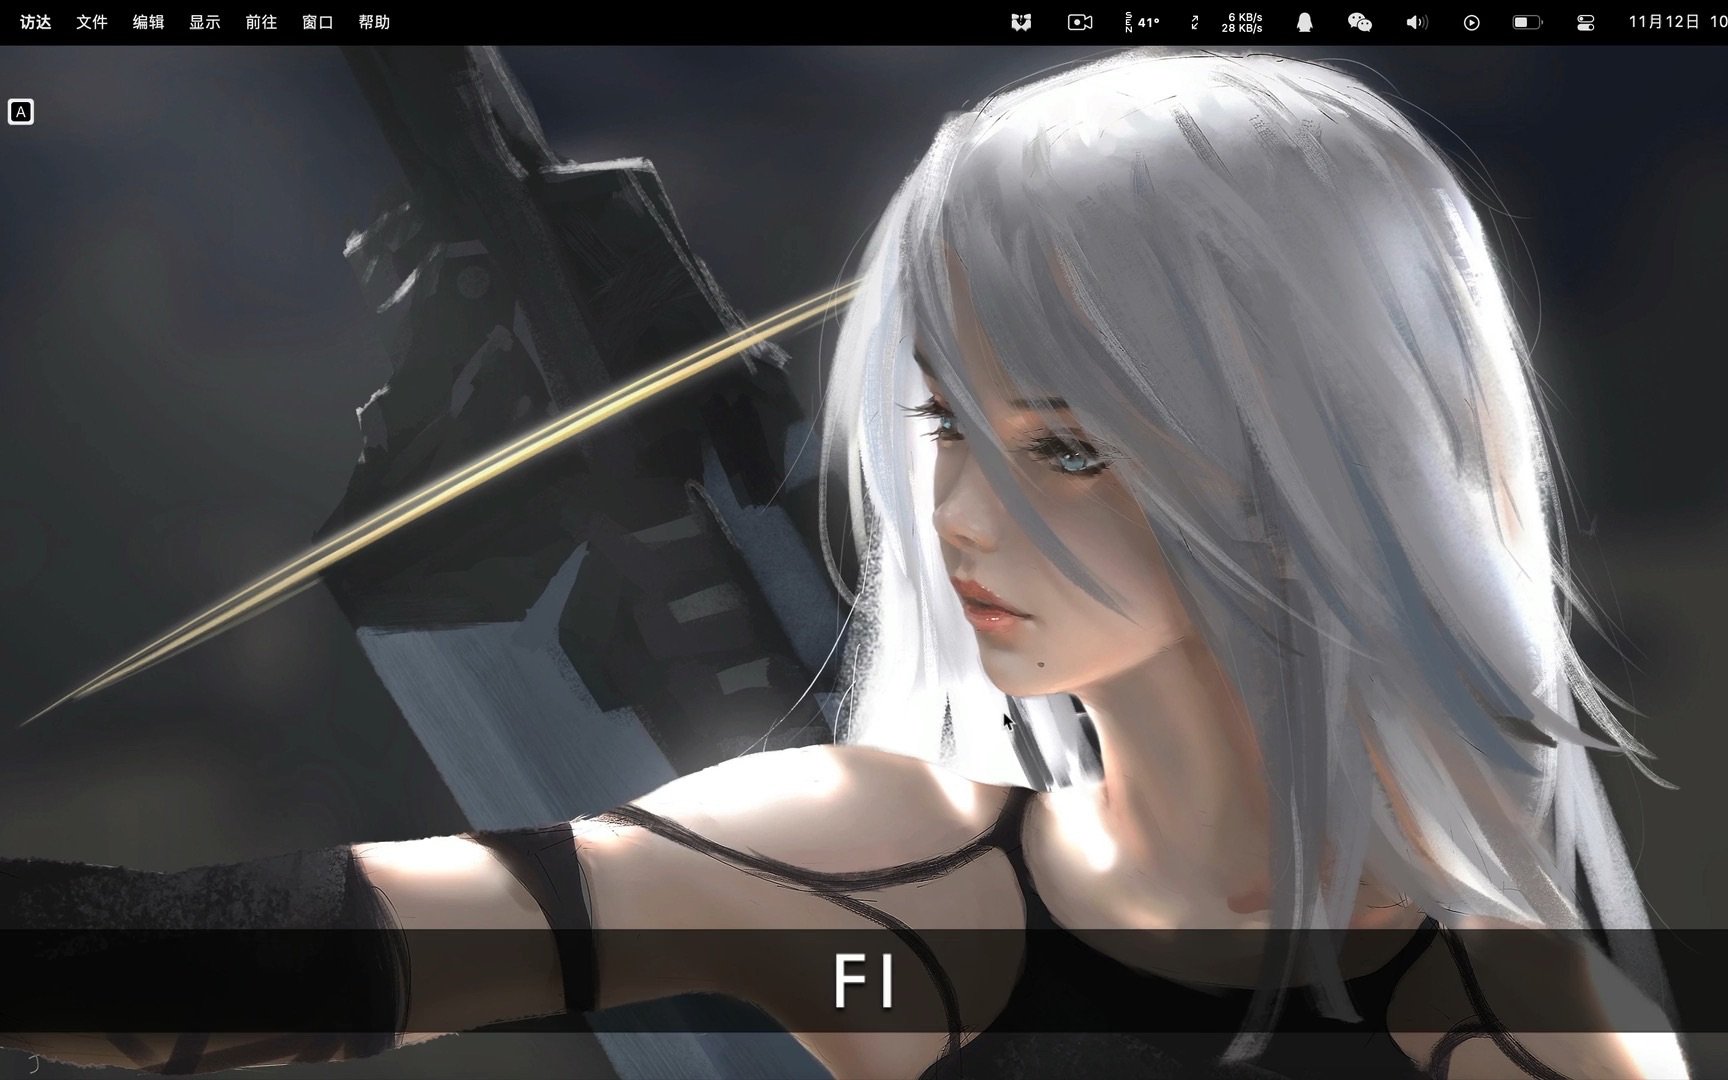Open the 显示 menu

click(205, 22)
